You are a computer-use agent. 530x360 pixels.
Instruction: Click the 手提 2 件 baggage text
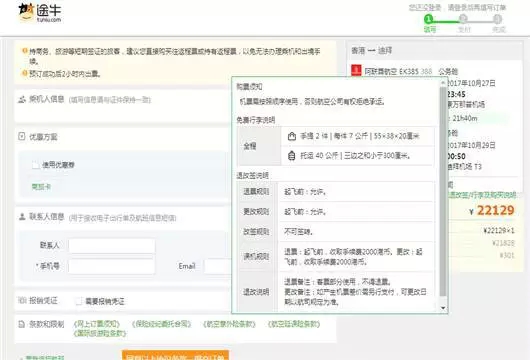[x=360, y=136]
